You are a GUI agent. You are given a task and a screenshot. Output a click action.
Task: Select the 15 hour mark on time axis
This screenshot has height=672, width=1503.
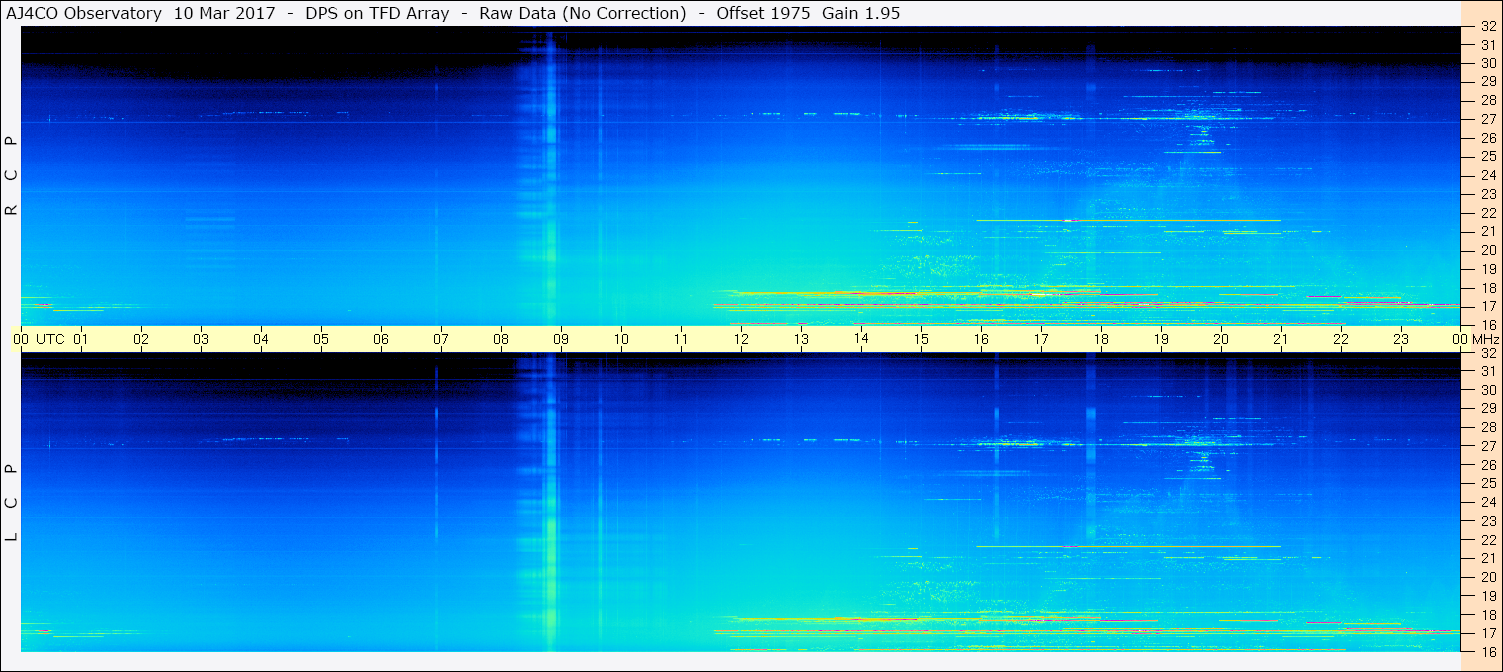921,339
